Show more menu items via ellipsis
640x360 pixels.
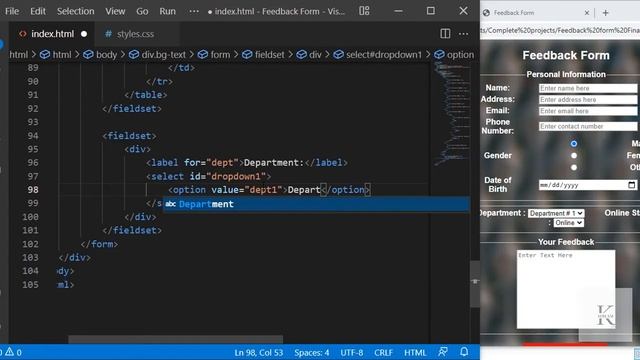(x=194, y=11)
